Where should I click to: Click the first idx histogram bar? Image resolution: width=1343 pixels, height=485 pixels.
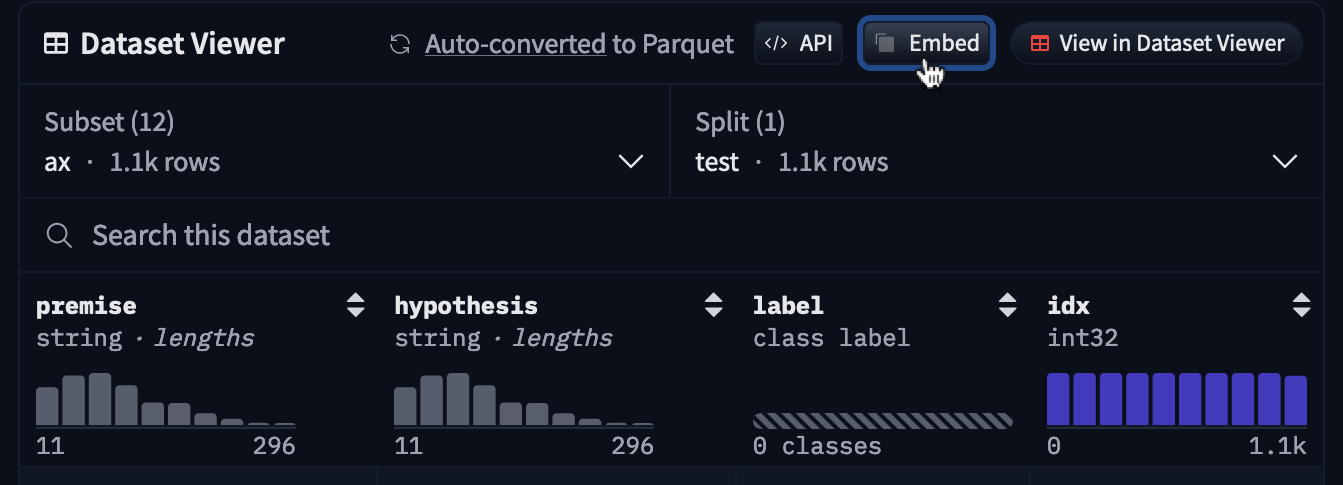pos(1059,400)
